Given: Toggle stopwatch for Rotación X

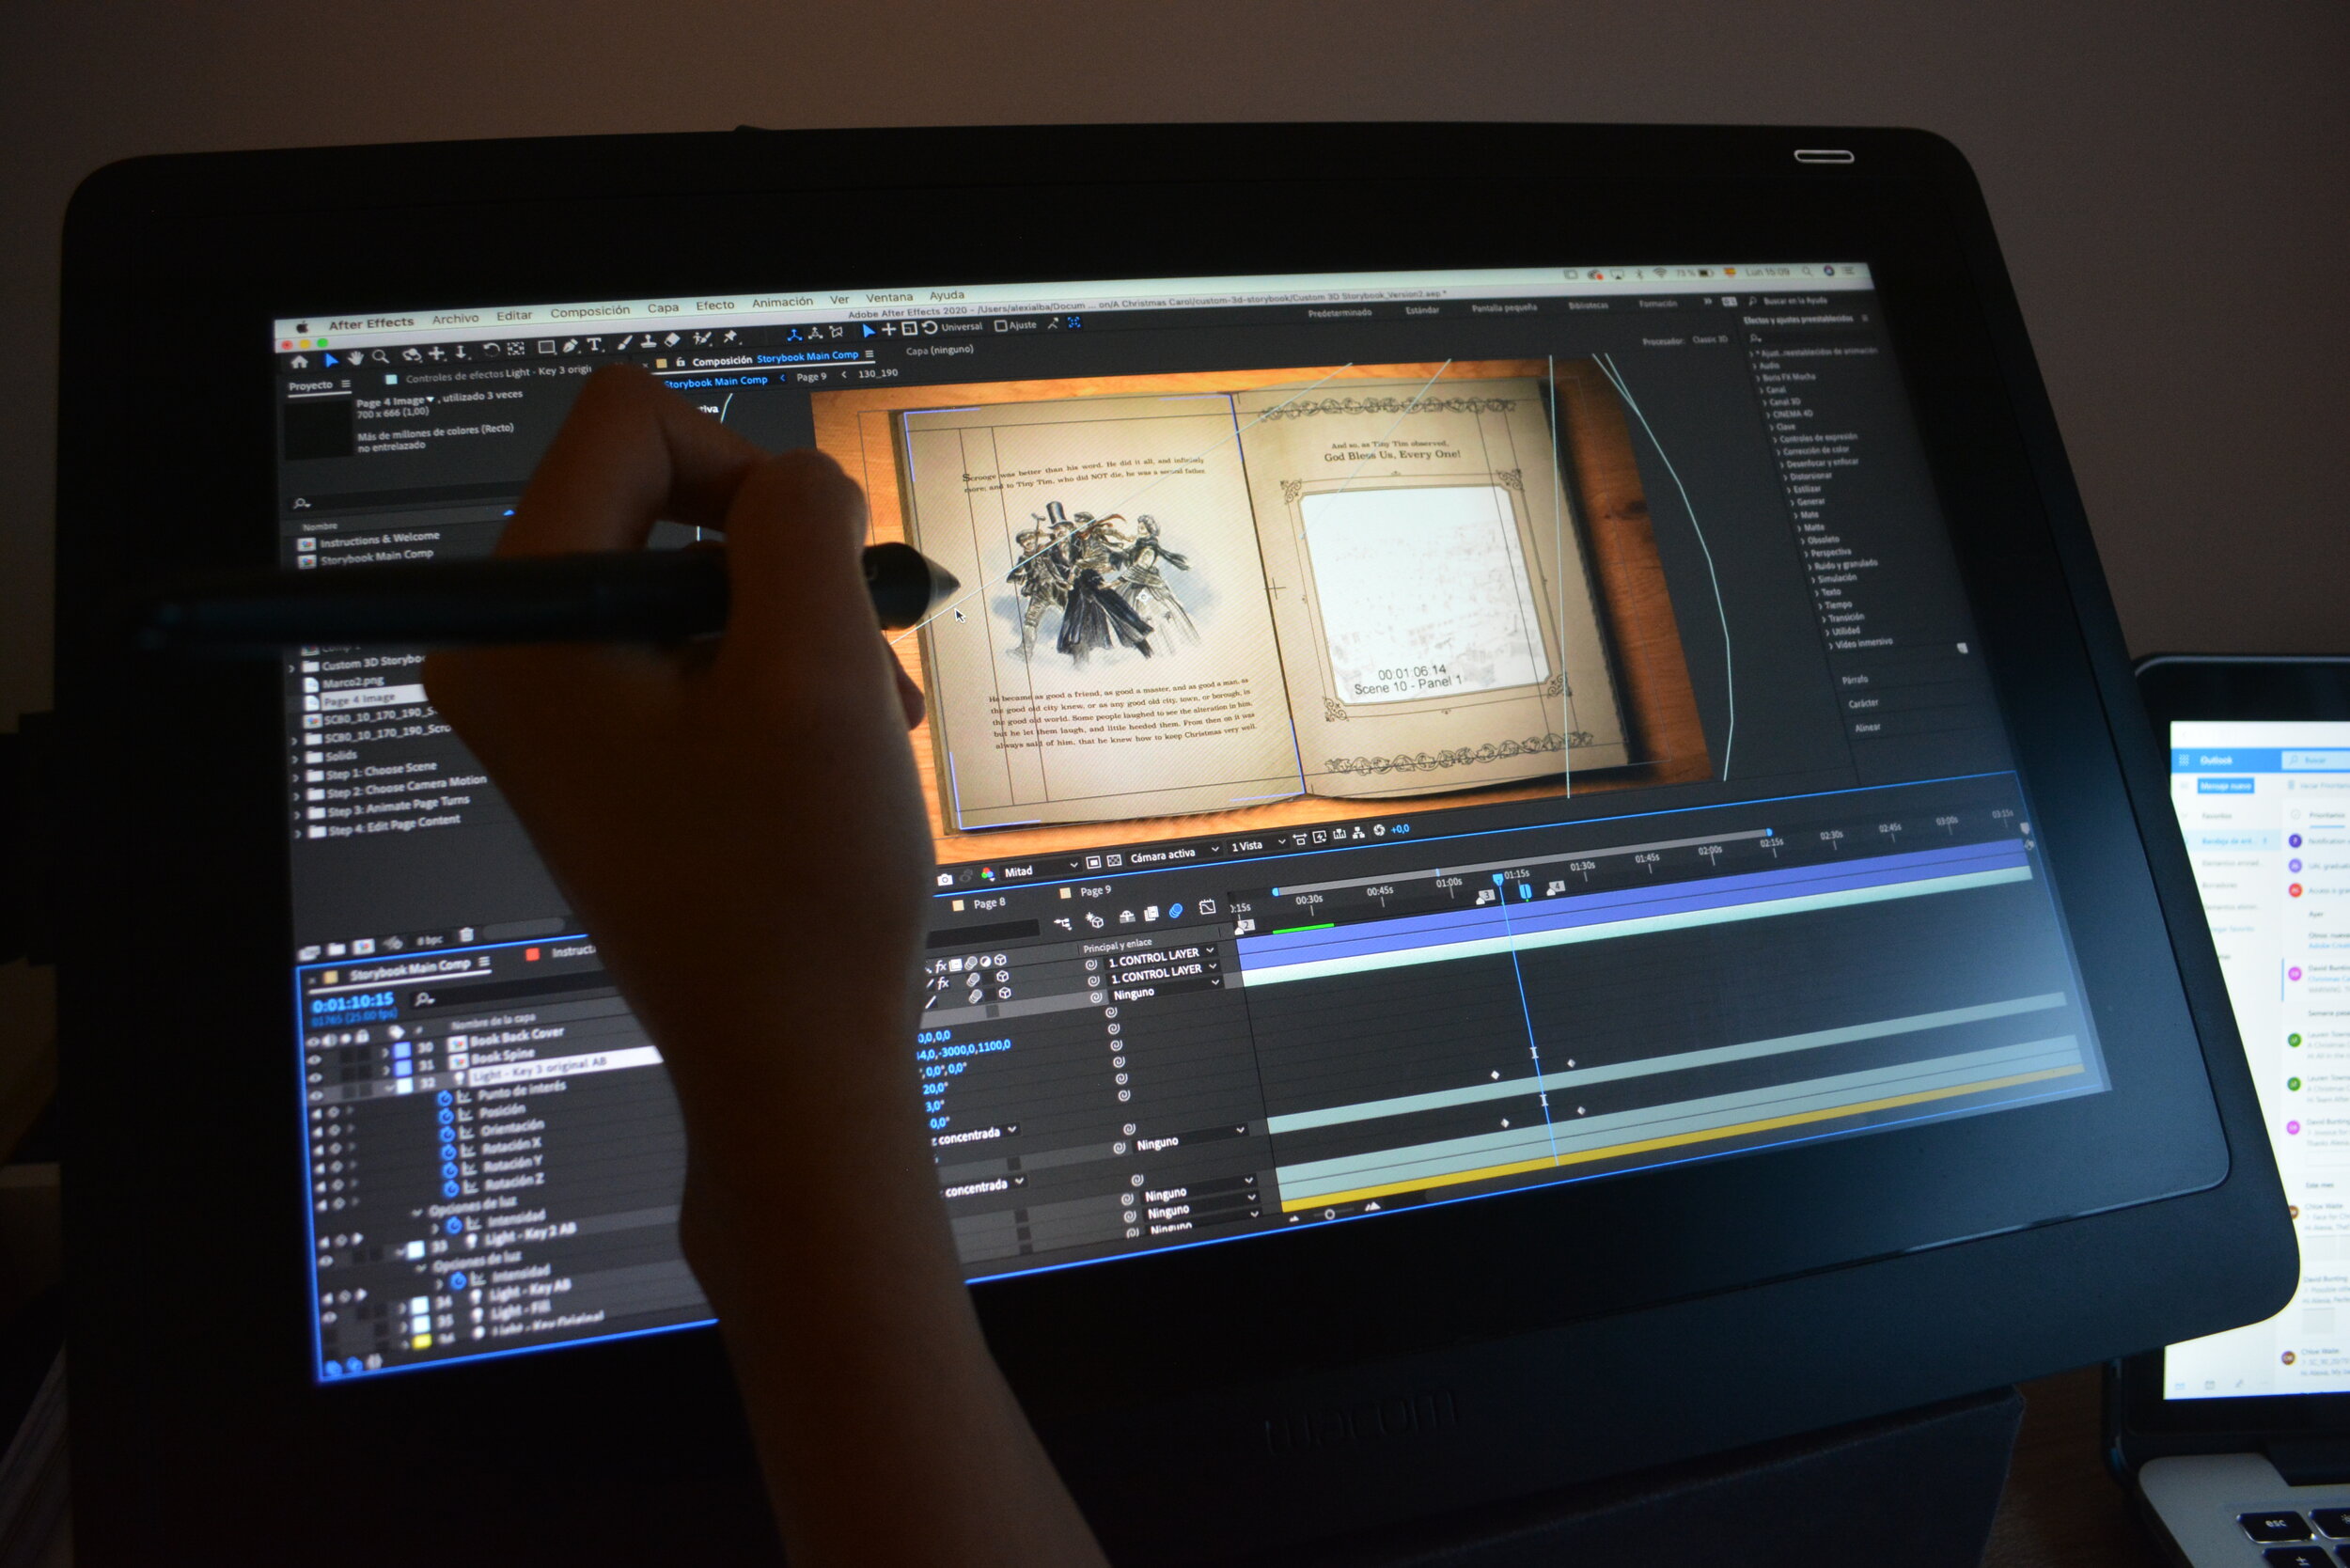Looking at the screenshot, I should (x=449, y=1152).
